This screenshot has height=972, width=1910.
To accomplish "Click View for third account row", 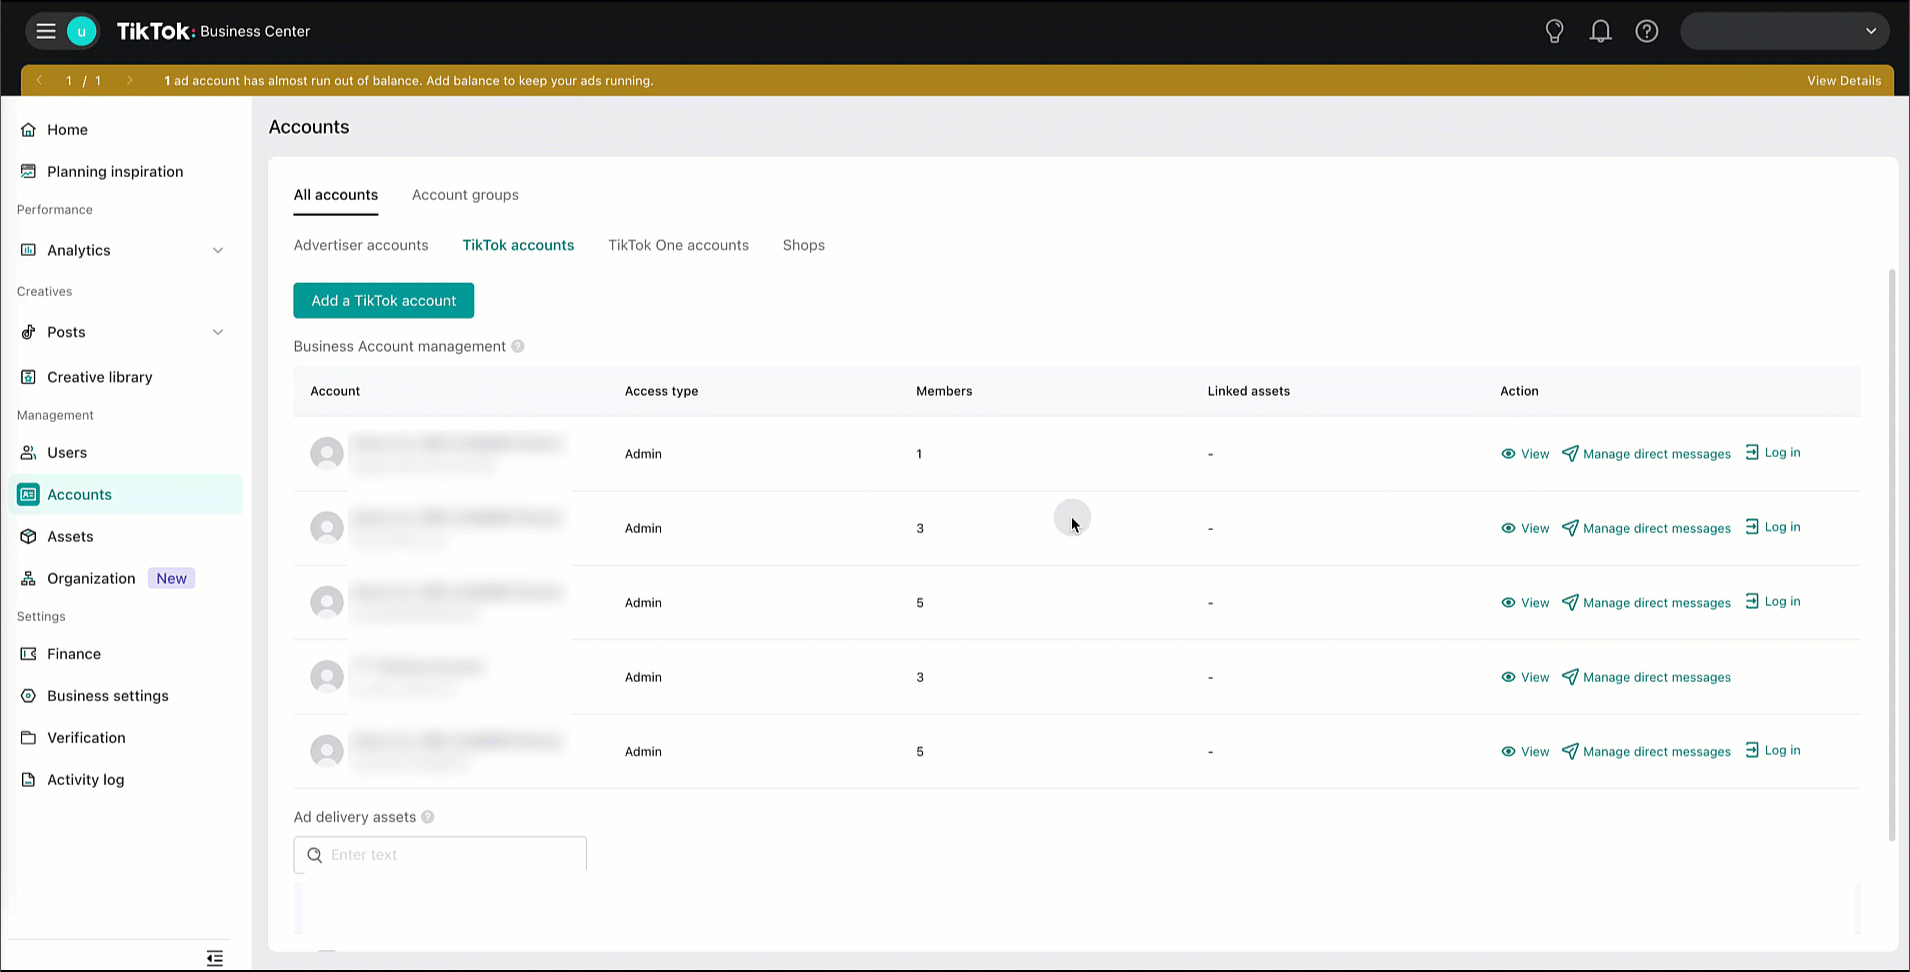I will click(1525, 603).
